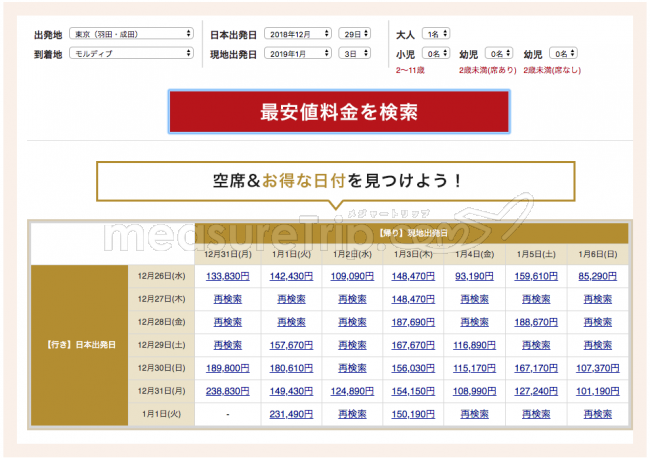
Task: Open the 188,670円 fare link
Action: 536,322
